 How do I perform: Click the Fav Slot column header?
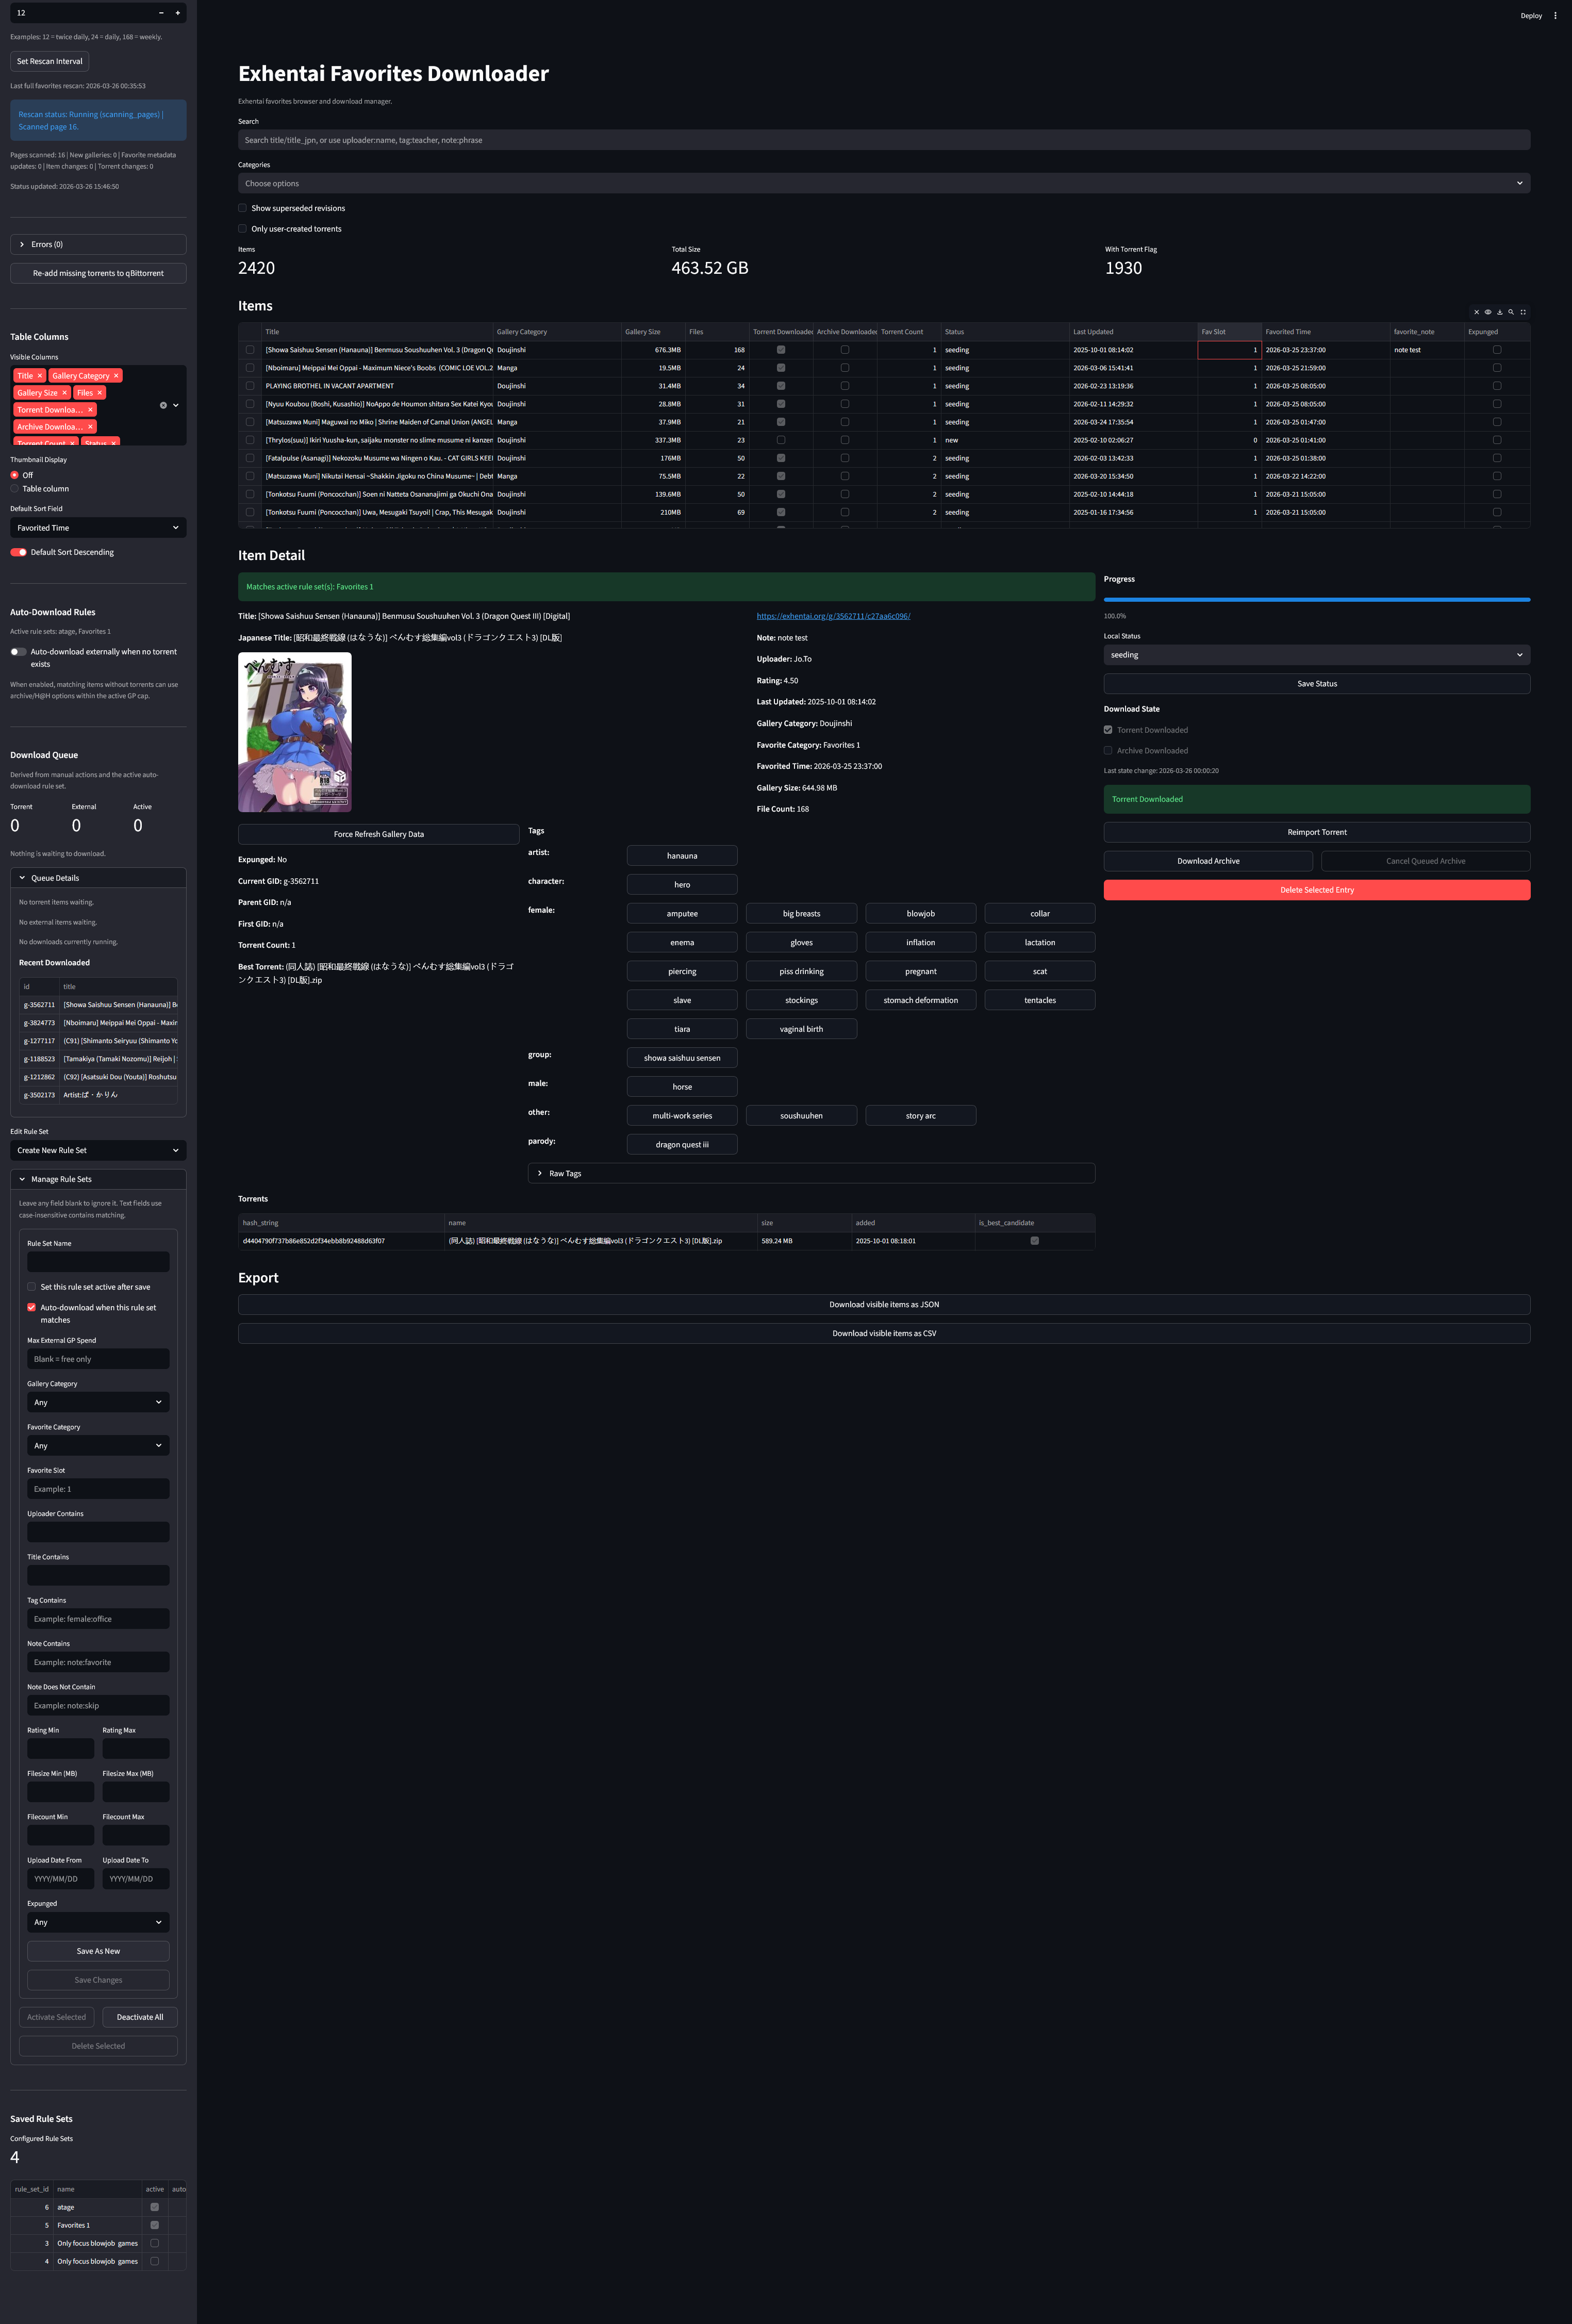coord(1228,332)
